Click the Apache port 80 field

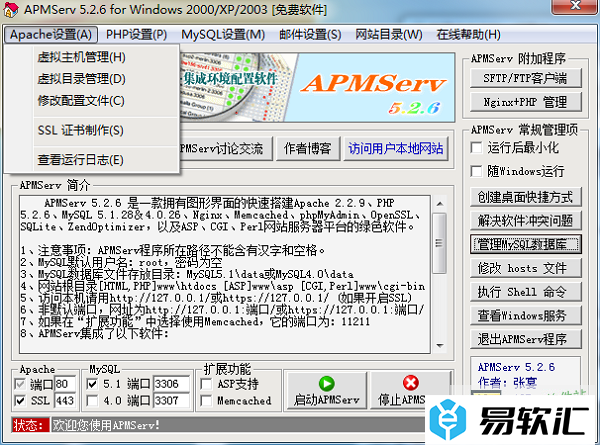tap(65, 384)
